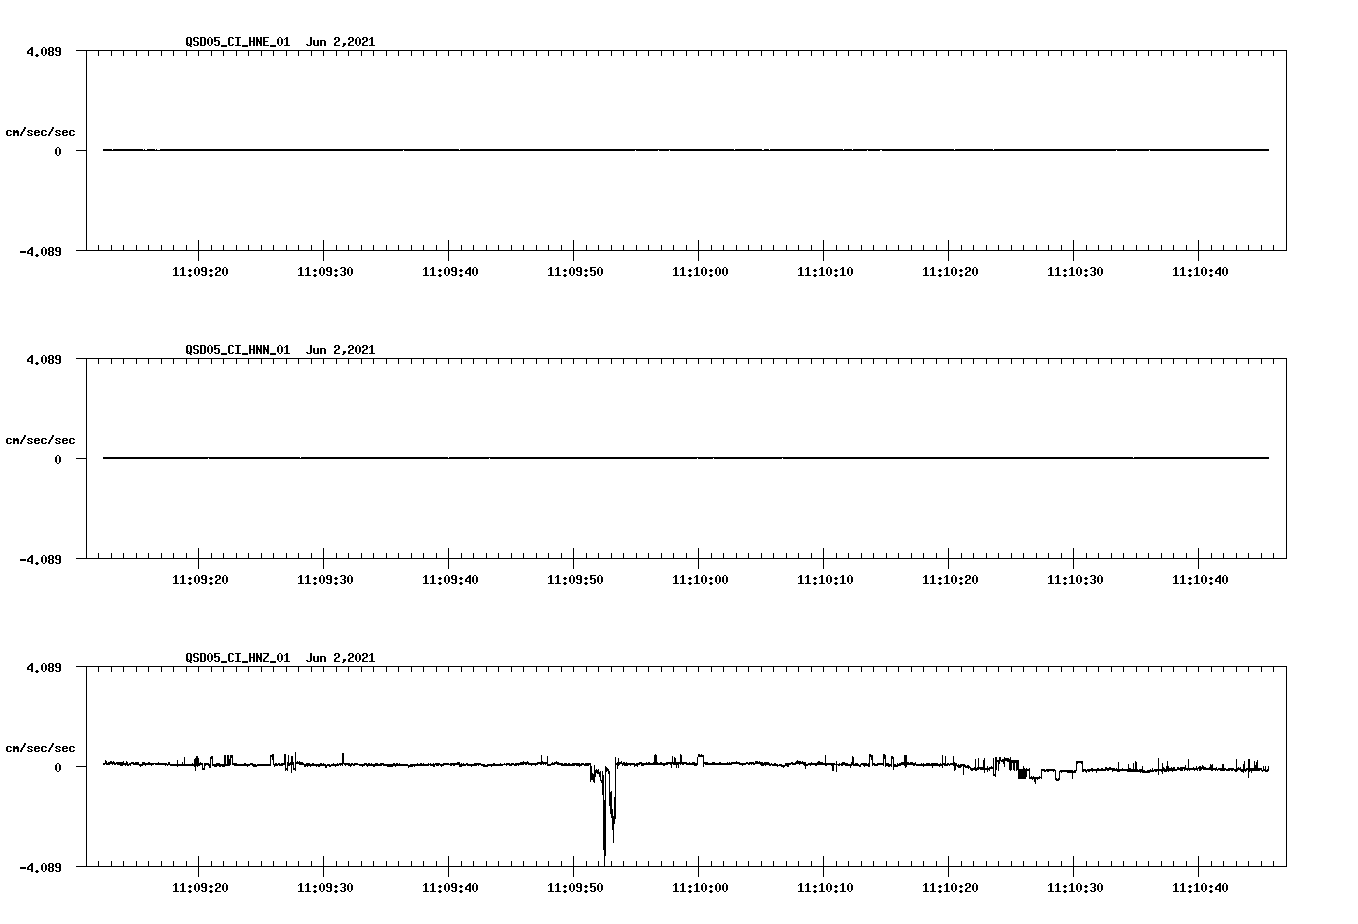The image size is (1358, 924).
Task: Click 11:09:40 time label under HNZ plot
Action: 450,887
